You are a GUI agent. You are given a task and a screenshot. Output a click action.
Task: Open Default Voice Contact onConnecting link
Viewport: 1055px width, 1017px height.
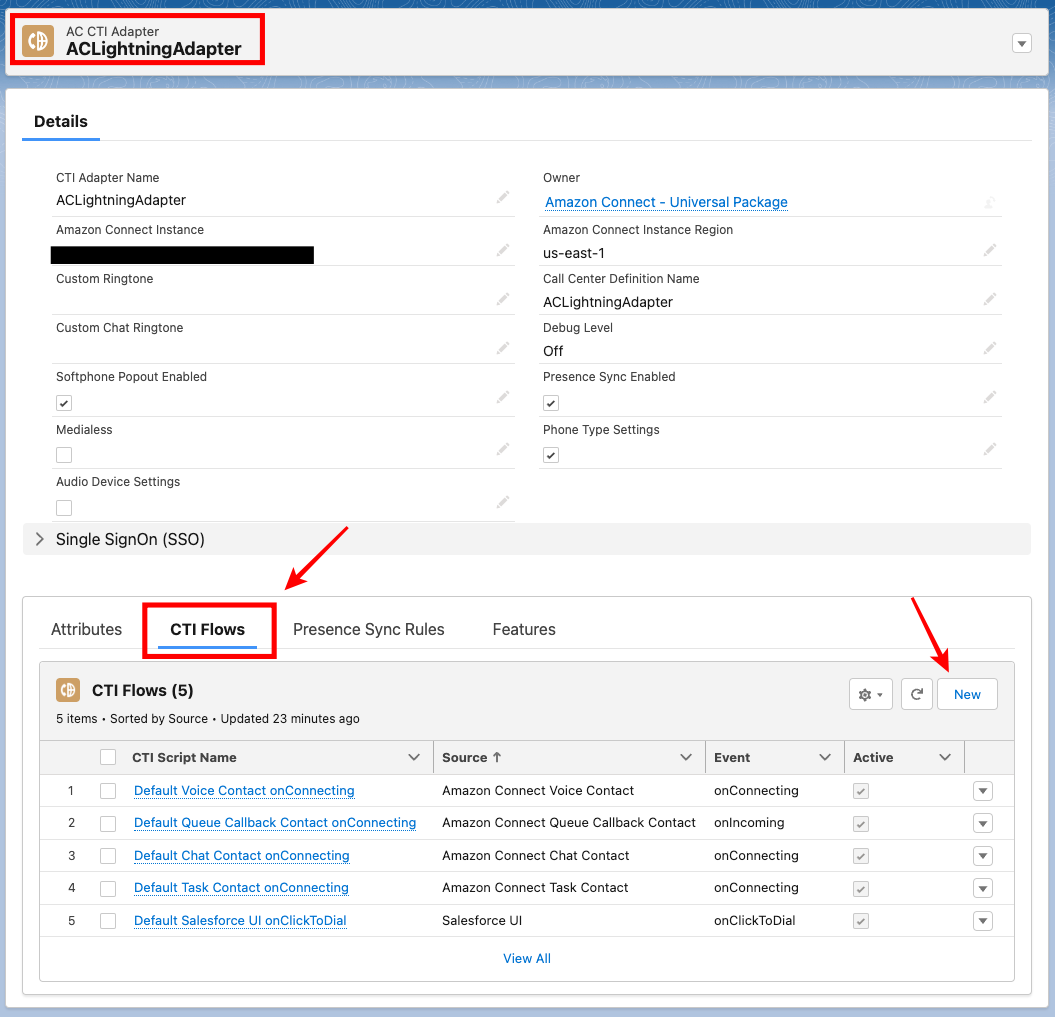click(x=244, y=791)
